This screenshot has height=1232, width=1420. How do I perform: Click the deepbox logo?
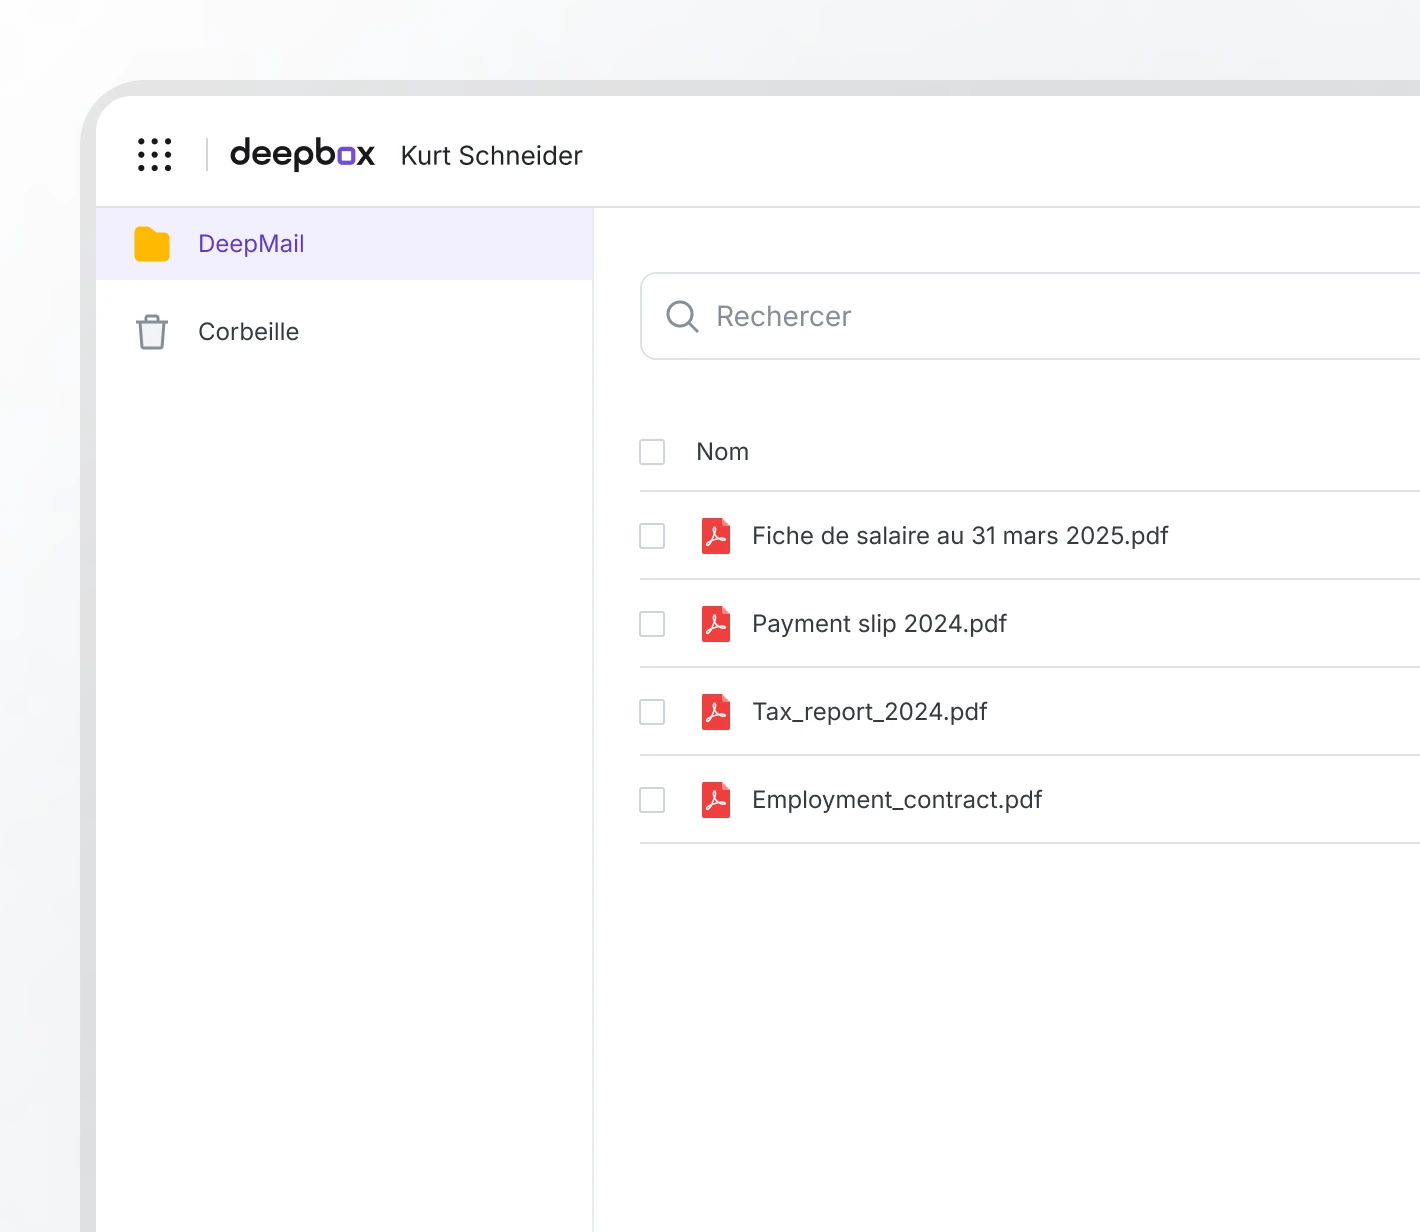click(x=302, y=154)
